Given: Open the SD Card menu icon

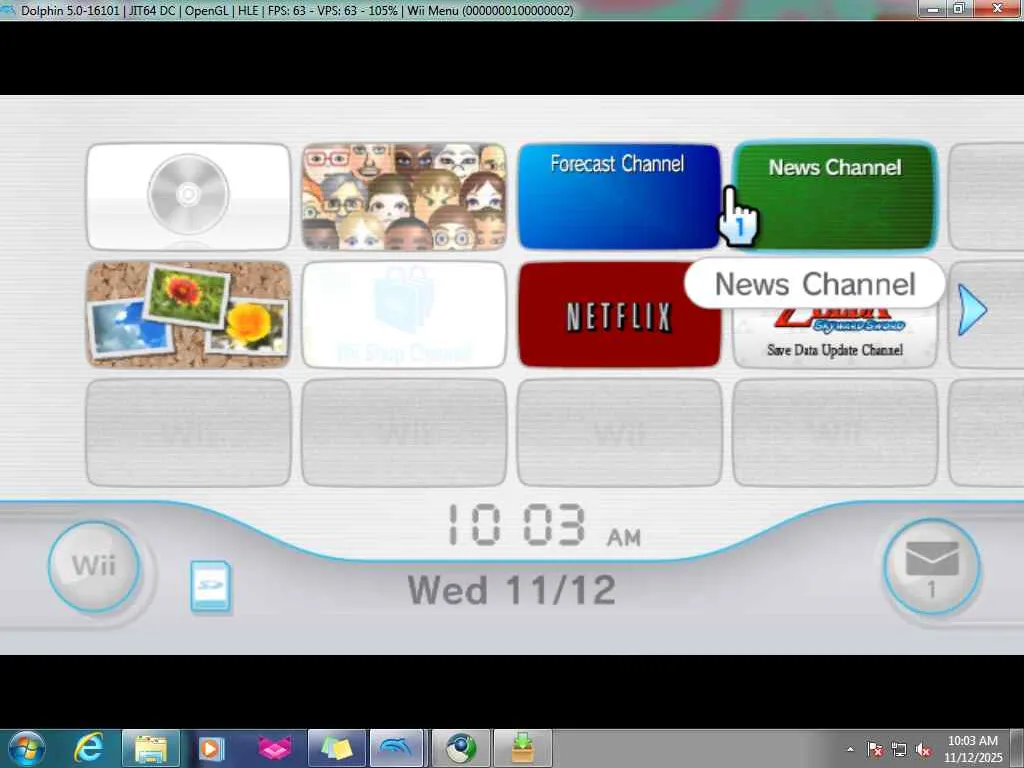Looking at the screenshot, I should click(210, 586).
